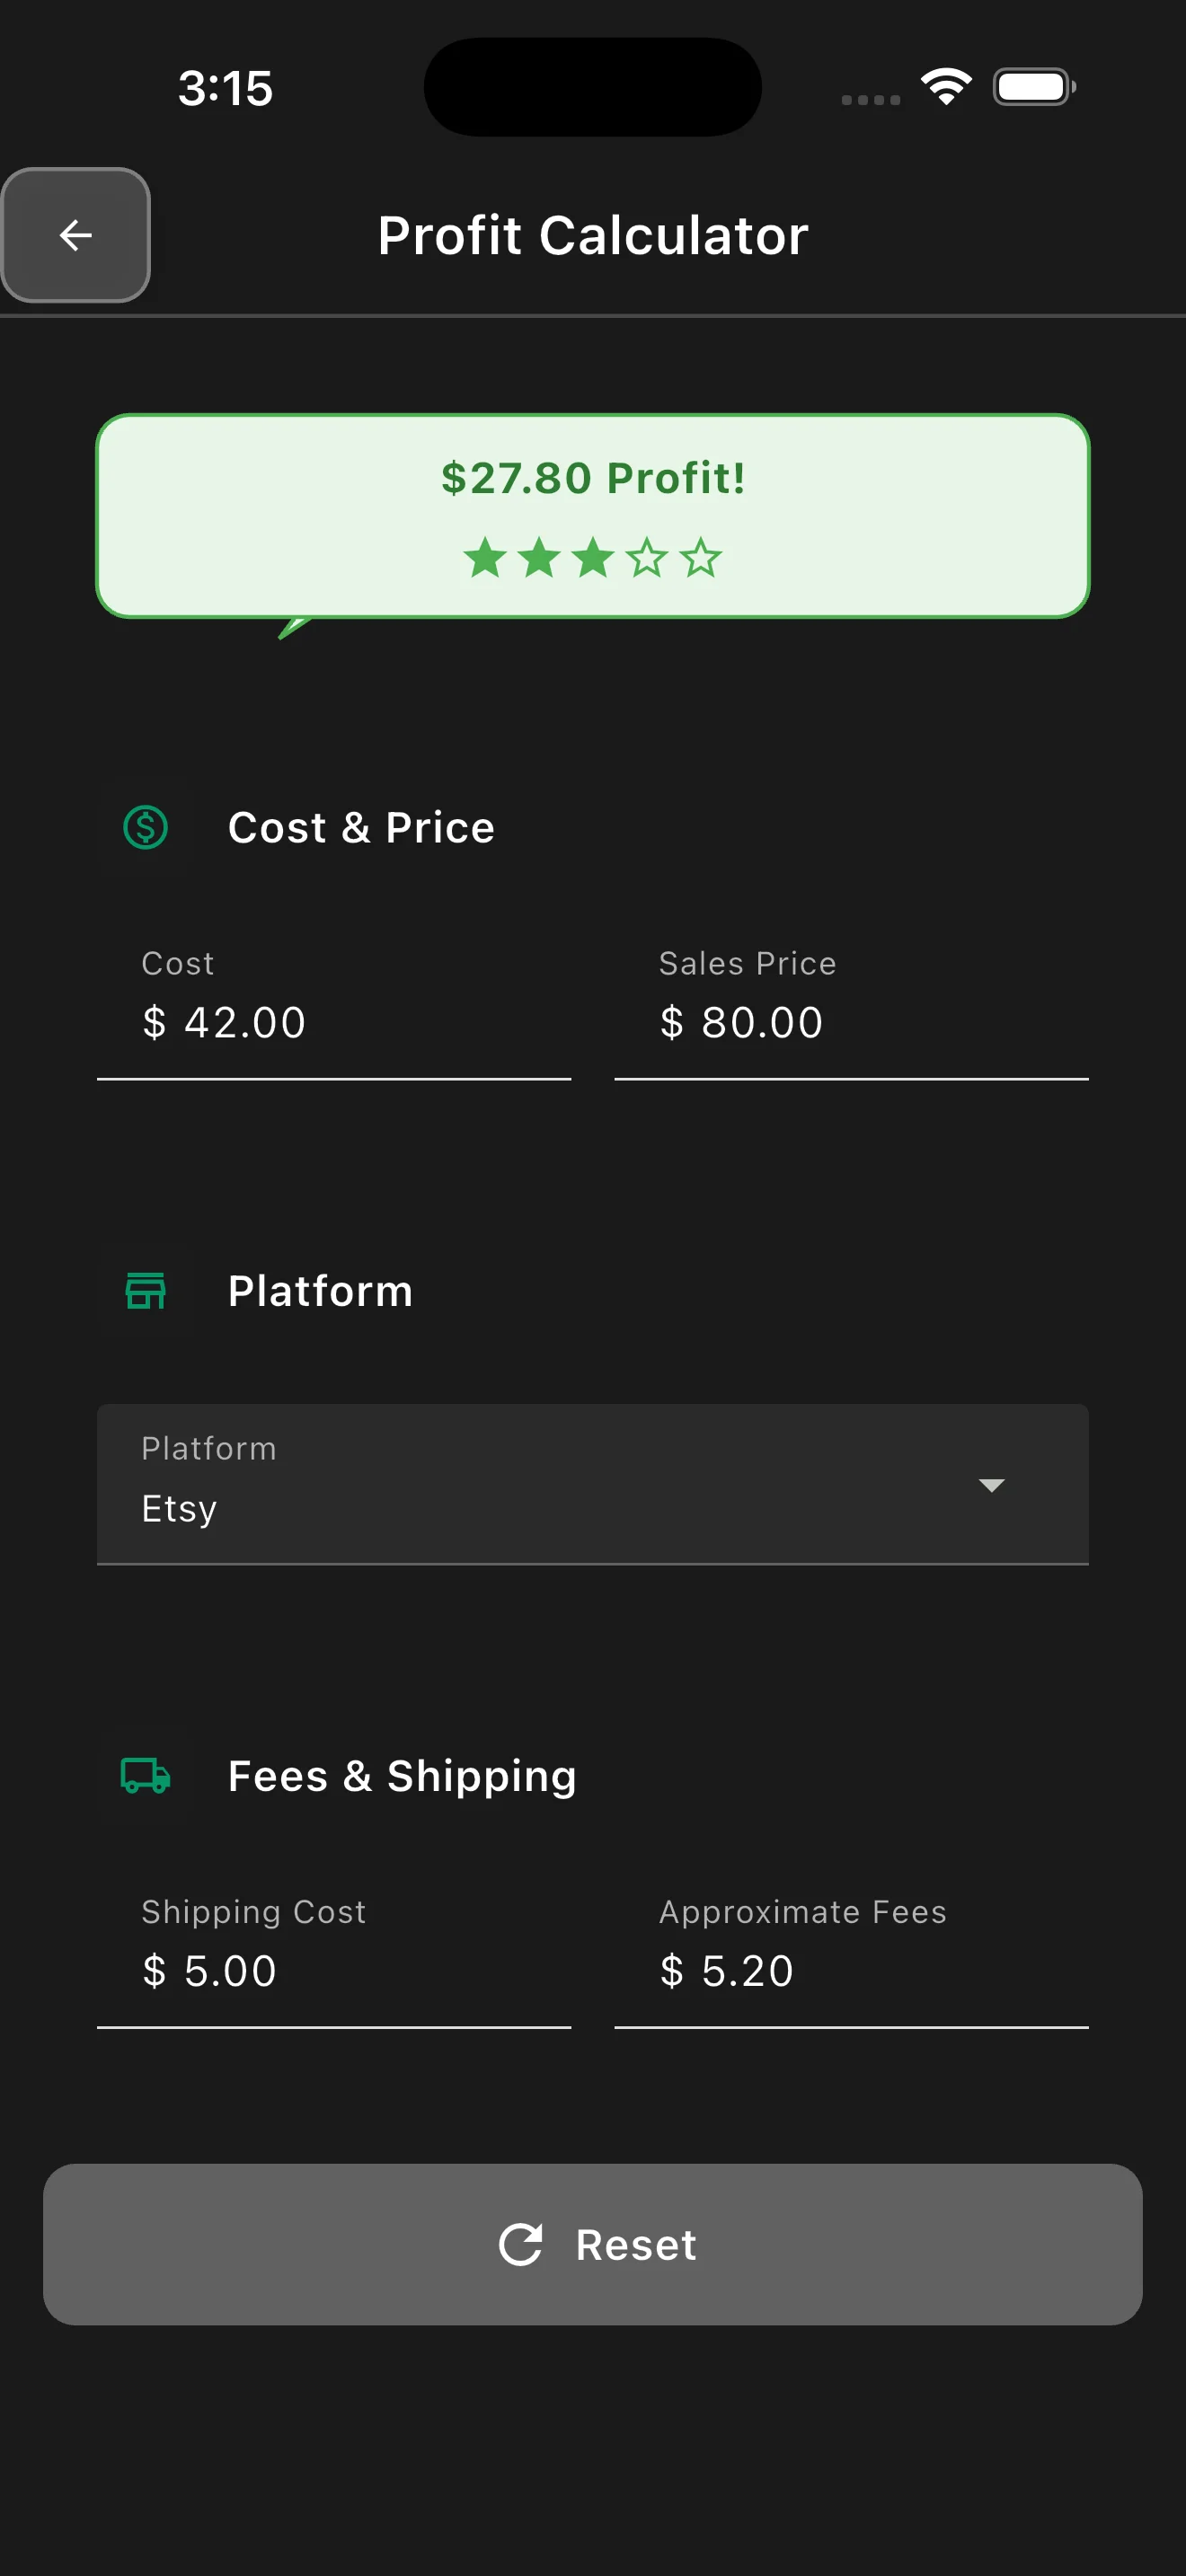Screen dimensions: 1186x2576
Task: Tap the battery status icon
Action: [x=1034, y=87]
